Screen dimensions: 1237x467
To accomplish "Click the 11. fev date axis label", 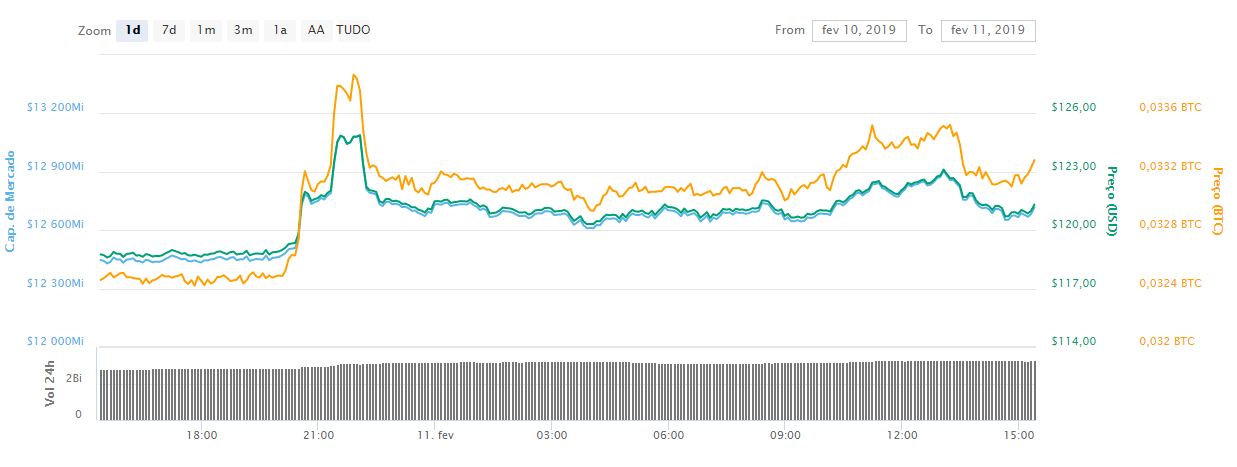I will (436, 436).
